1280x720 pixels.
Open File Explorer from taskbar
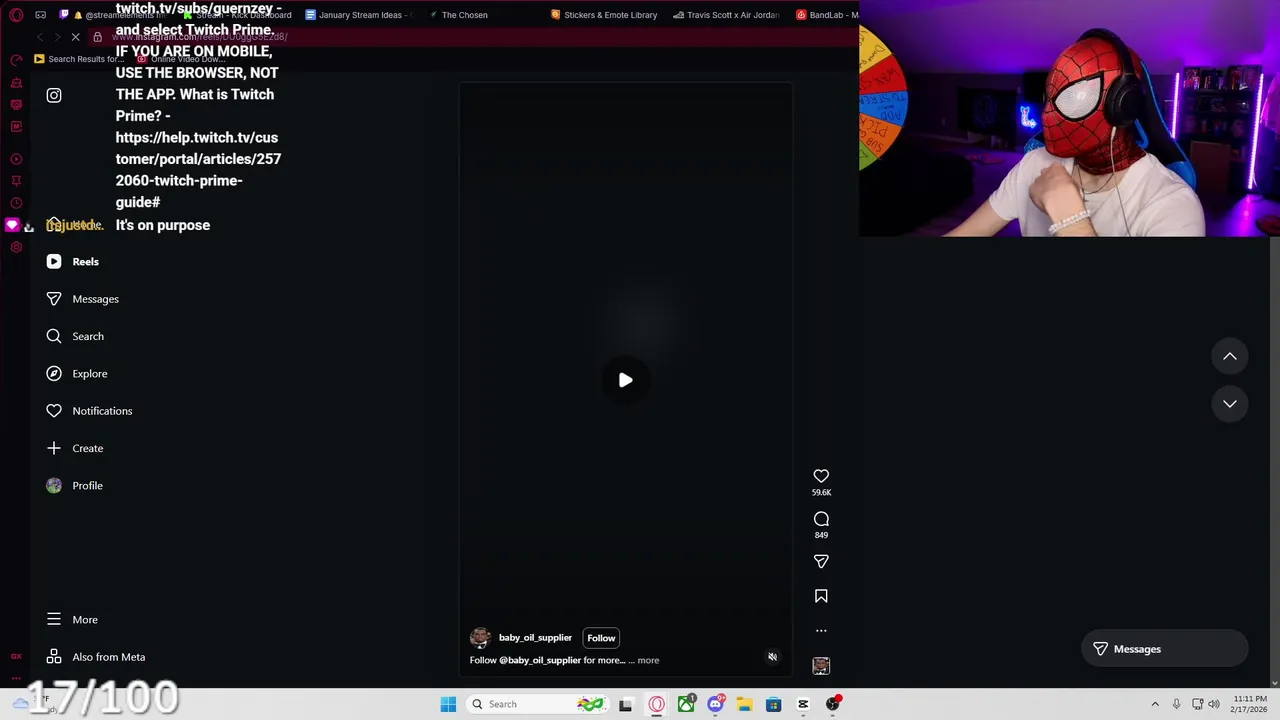point(744,704)
